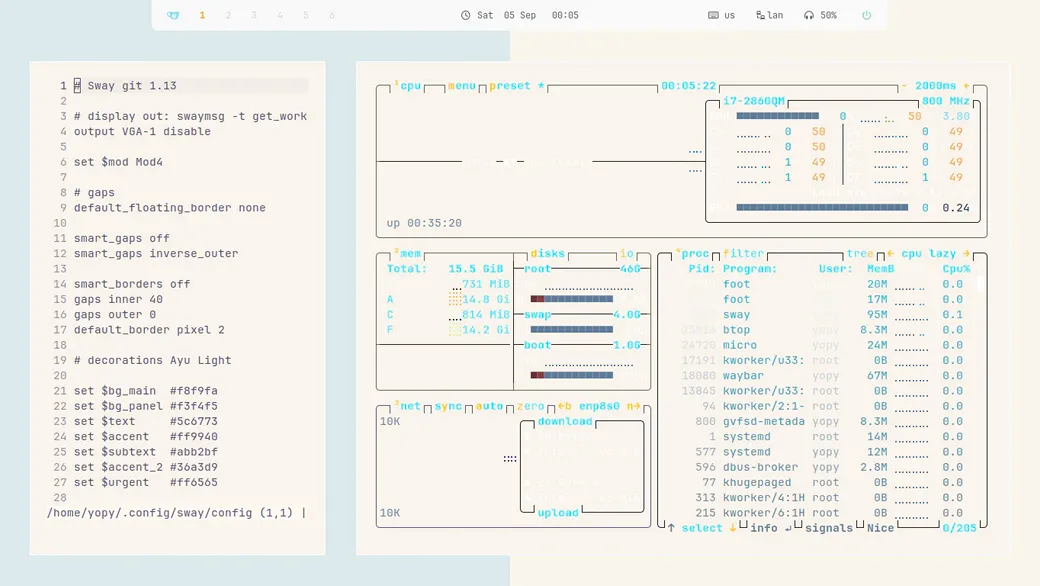Open the btop menu
Image resolution: width=1040 pixels, height=586 pixels.
point(462,86)
